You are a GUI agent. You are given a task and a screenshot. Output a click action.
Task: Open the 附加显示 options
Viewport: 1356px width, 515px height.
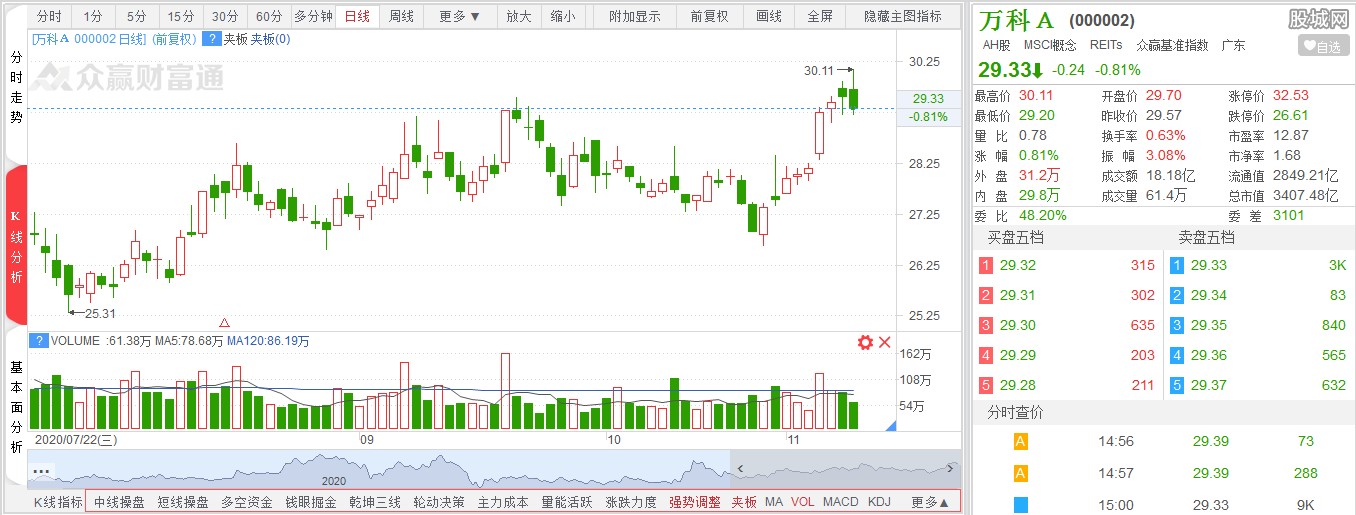click(x=635, y=16)
